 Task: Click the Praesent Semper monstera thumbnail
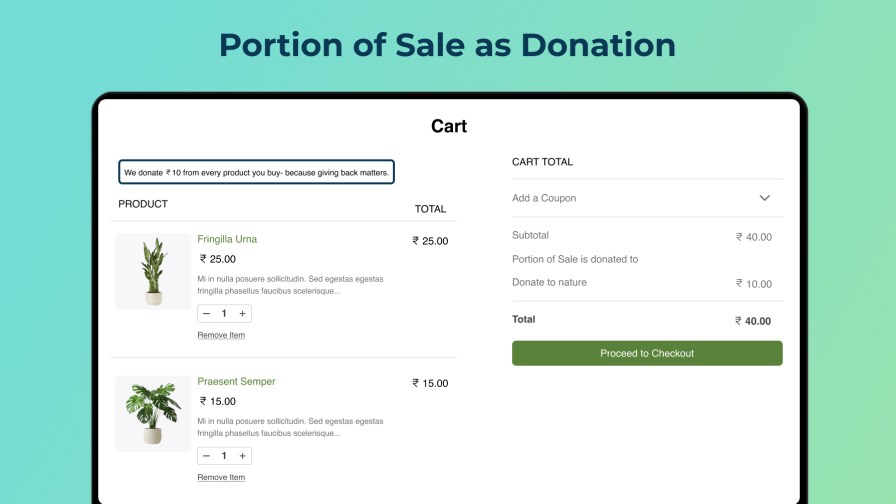pyautogui.click(x=153, y=413)
